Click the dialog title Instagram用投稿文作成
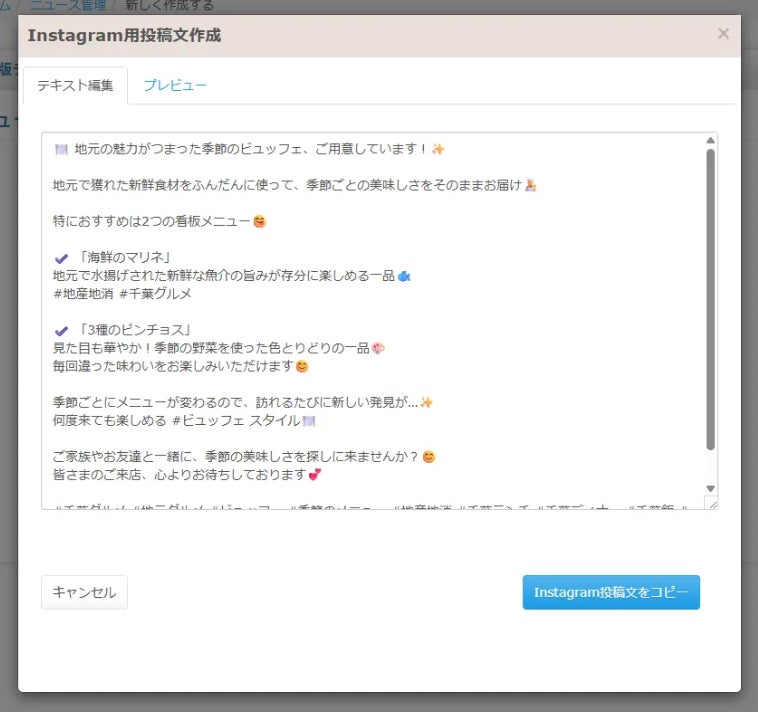This screenshot has width=758, height=712. [x=124, y=35]
